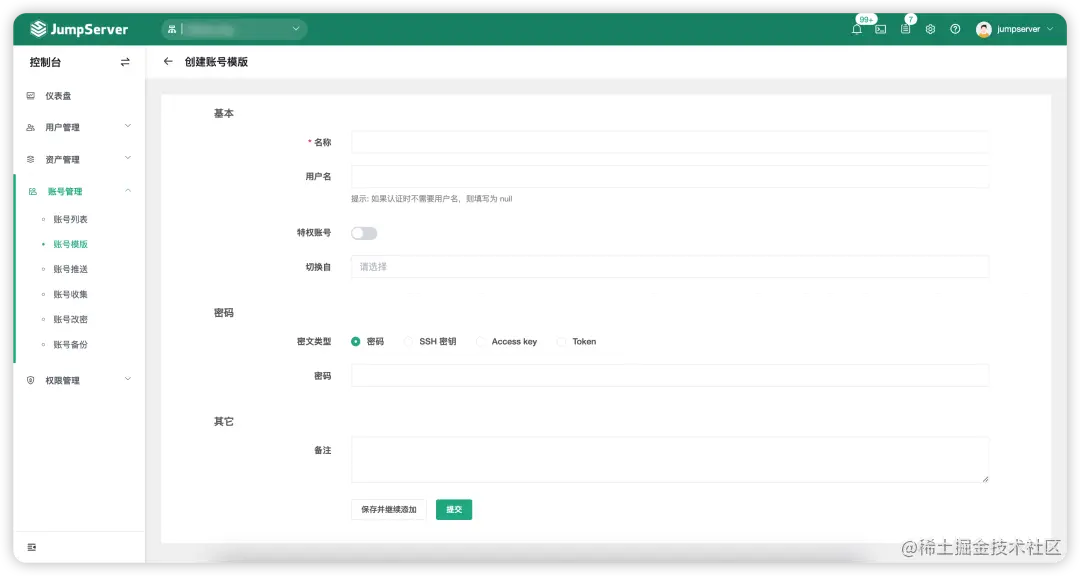The image size is (1080, 576).
Task: Open the notifications bell icon
Action: tap(857, 29)
